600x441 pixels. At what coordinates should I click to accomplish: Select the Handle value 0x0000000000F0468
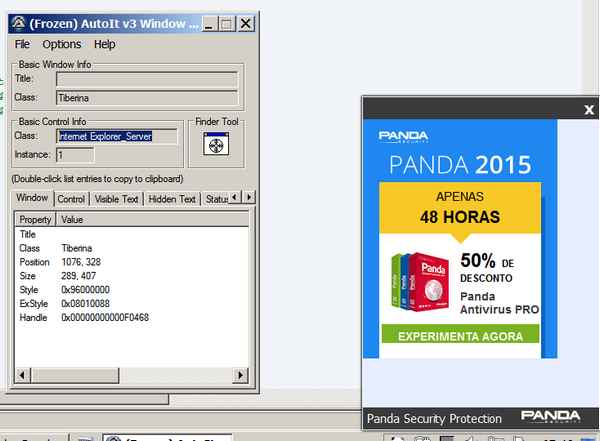click(x=105, y=317)
